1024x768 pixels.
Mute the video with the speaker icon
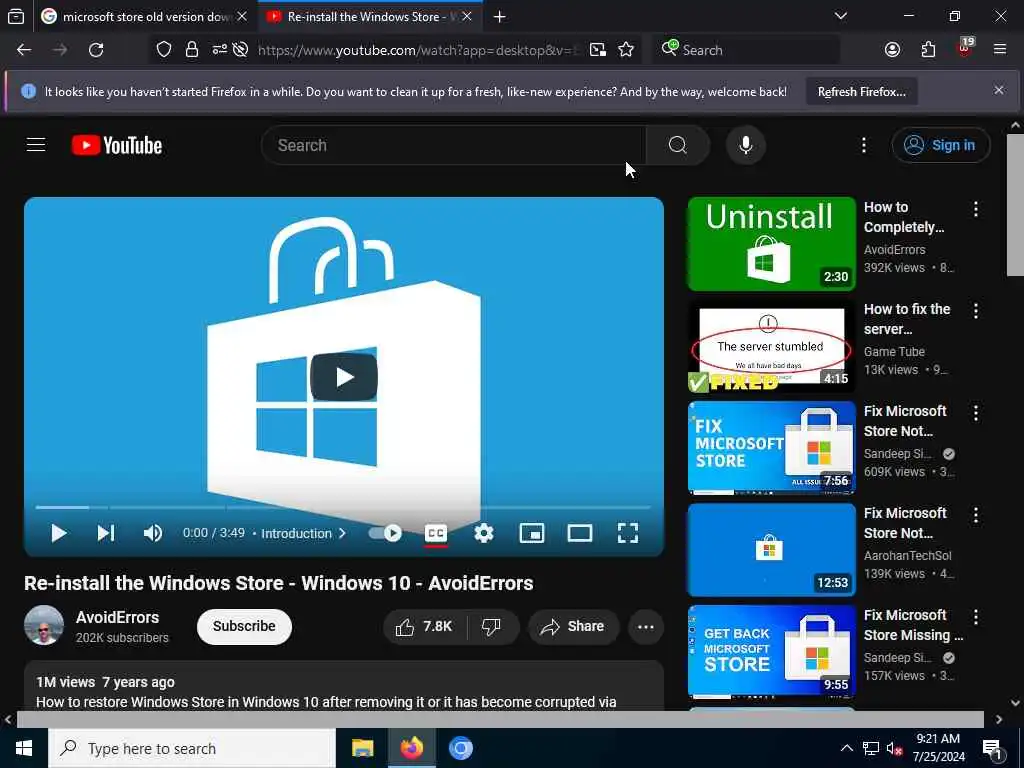click(153, 534)
